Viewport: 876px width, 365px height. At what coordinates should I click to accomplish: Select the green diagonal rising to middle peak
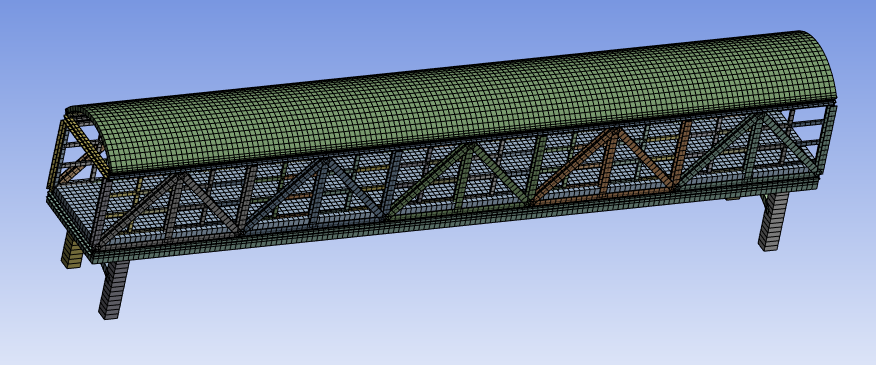(x=430, y=180)
